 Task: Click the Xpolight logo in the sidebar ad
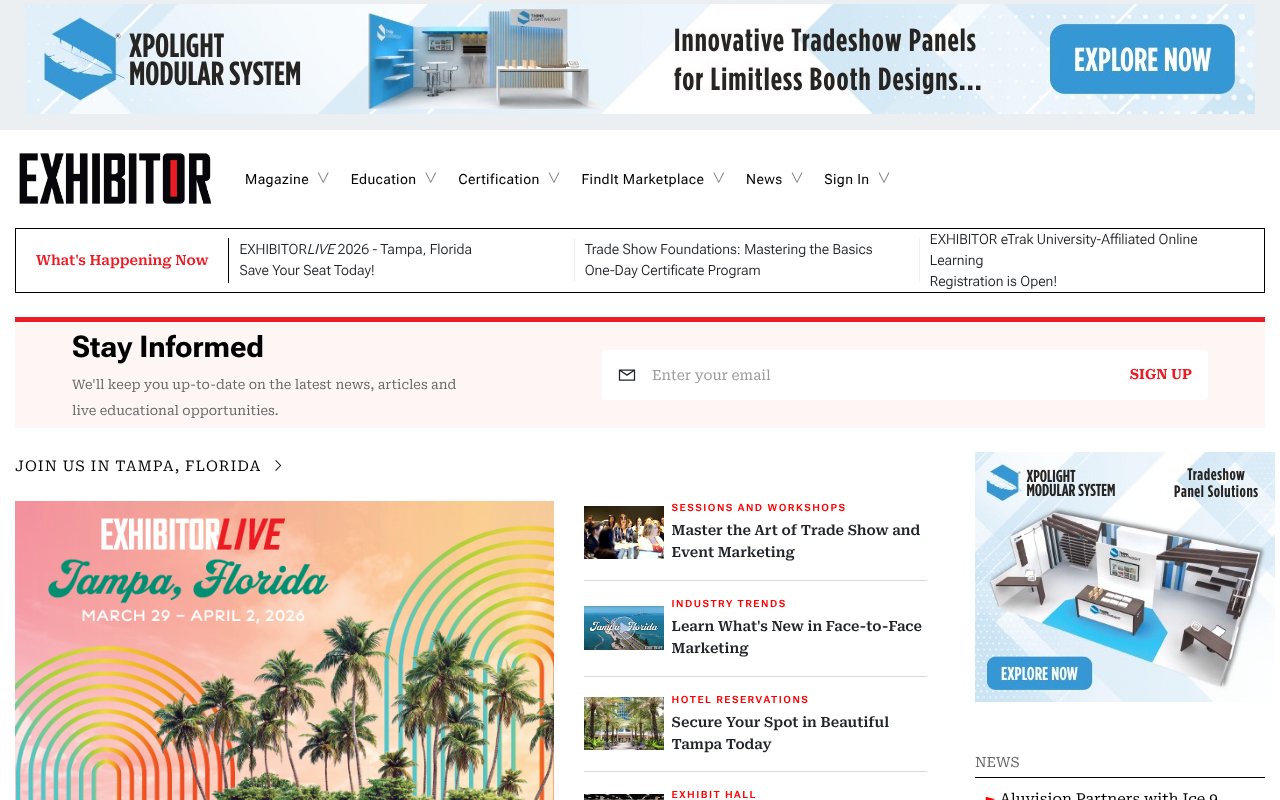[x=1002, y=481]
